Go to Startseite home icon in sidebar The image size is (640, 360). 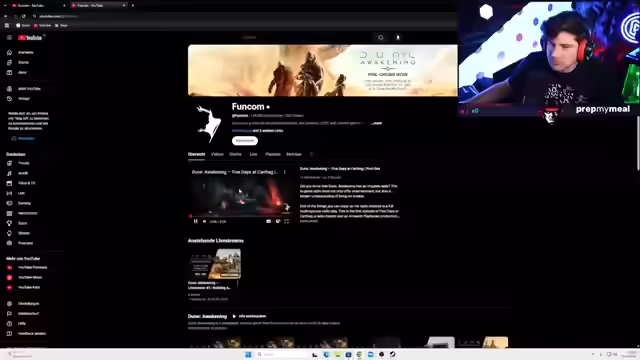pyautogui.click(x=9, y=52)
